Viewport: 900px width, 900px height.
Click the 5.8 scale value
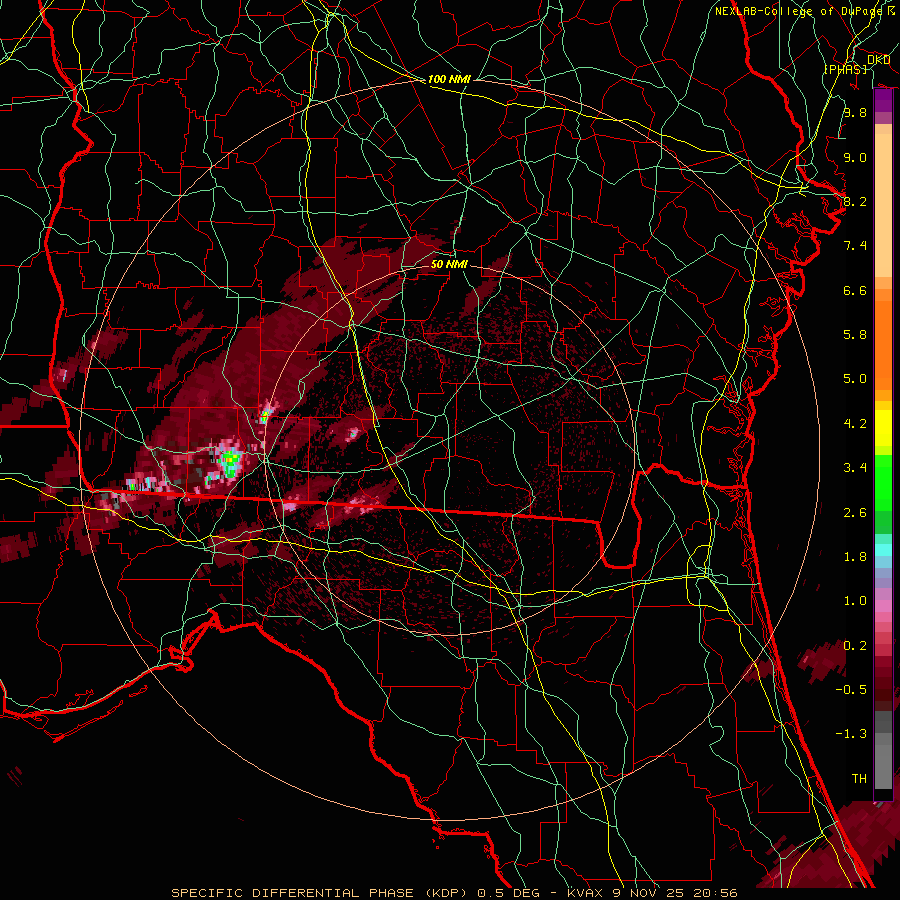pyautogui.click(x=855, y=335)
